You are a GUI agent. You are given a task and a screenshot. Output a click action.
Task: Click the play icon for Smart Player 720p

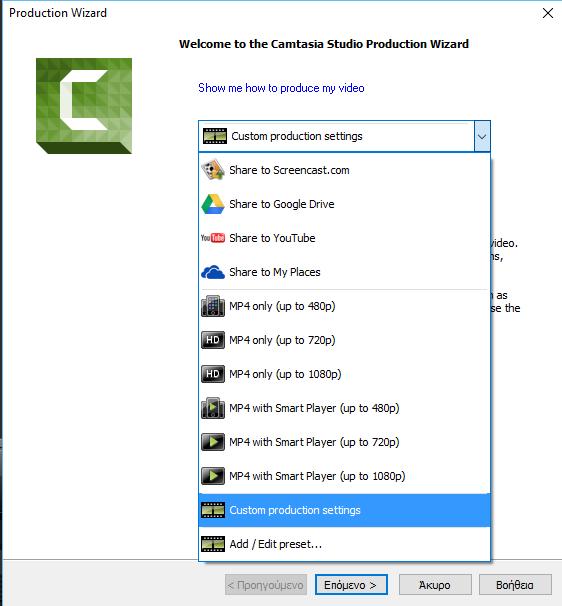213,442
